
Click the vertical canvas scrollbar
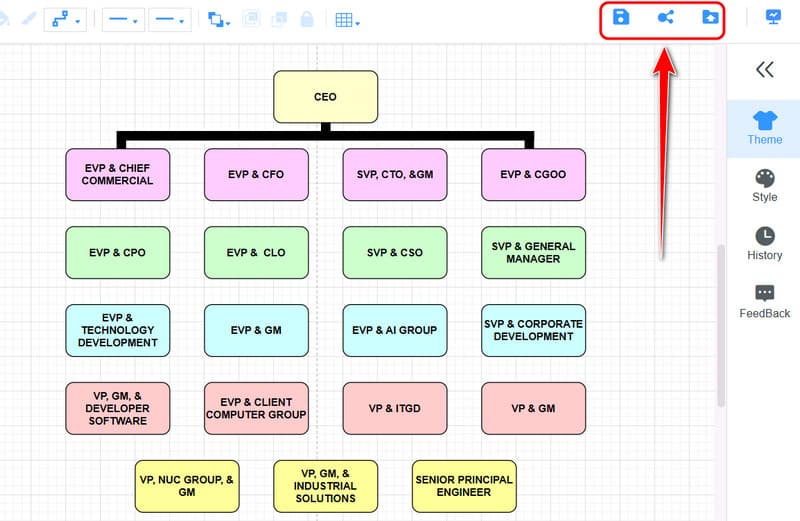point(721,320)
